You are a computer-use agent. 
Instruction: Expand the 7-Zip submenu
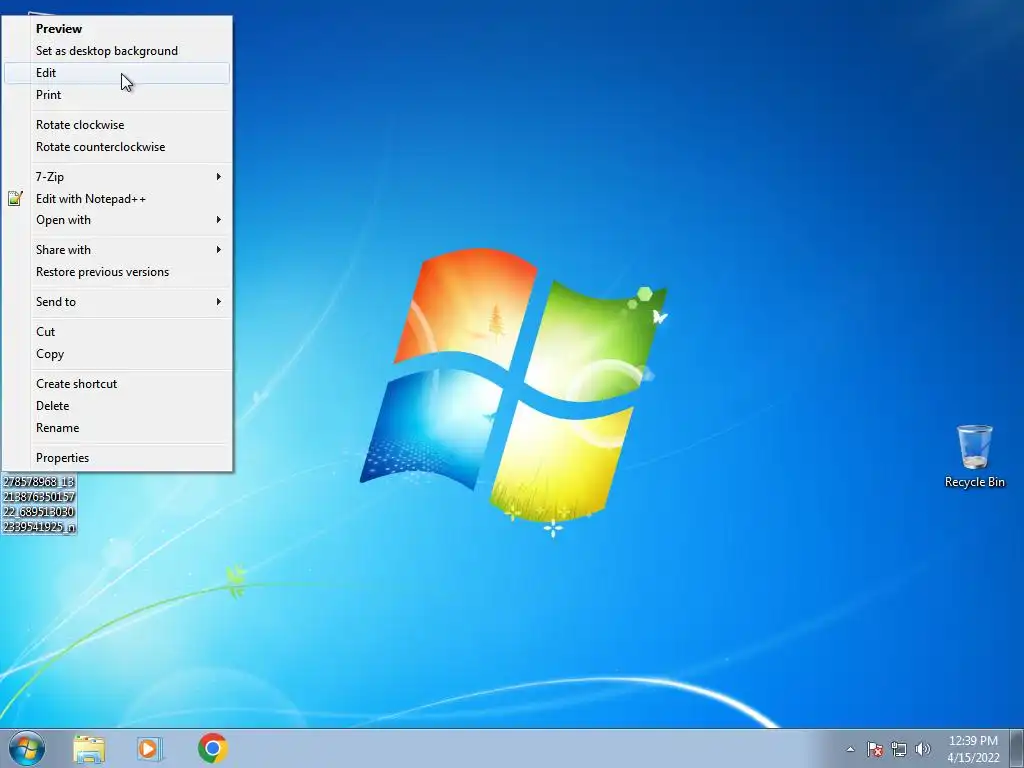tap(118, 177)
